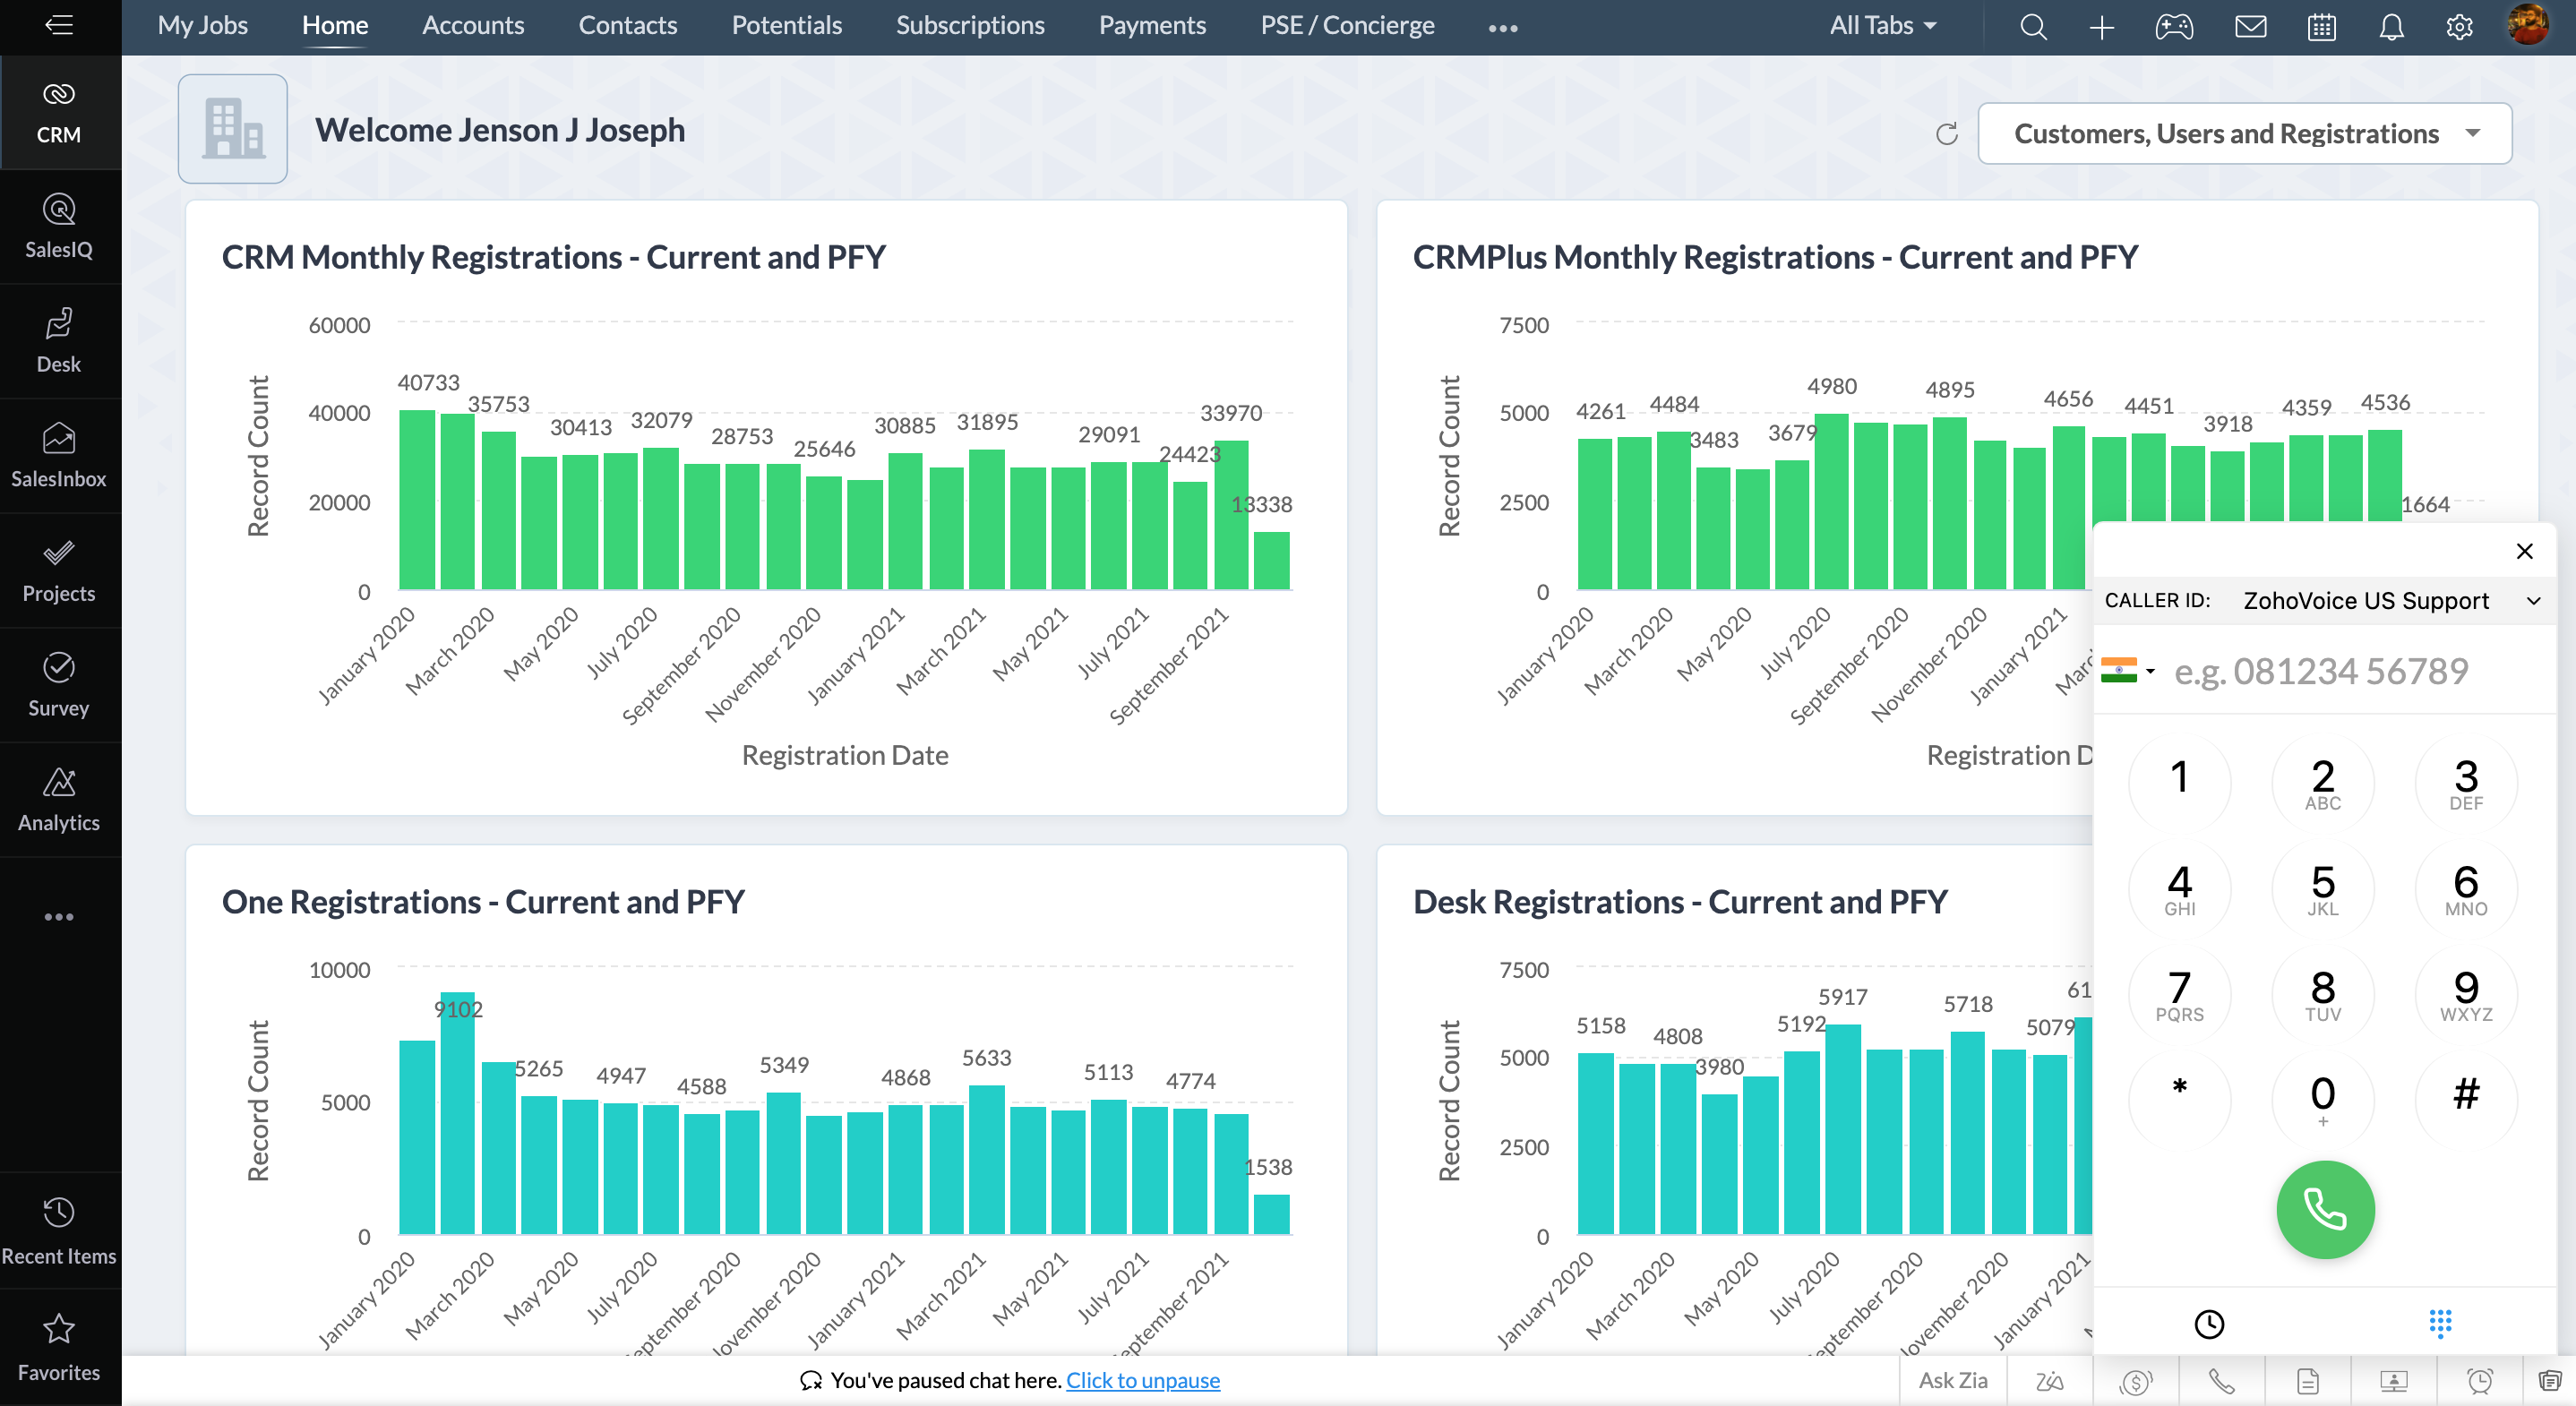
Task: Open the Subscriptions tab
Action: (969, 26)
